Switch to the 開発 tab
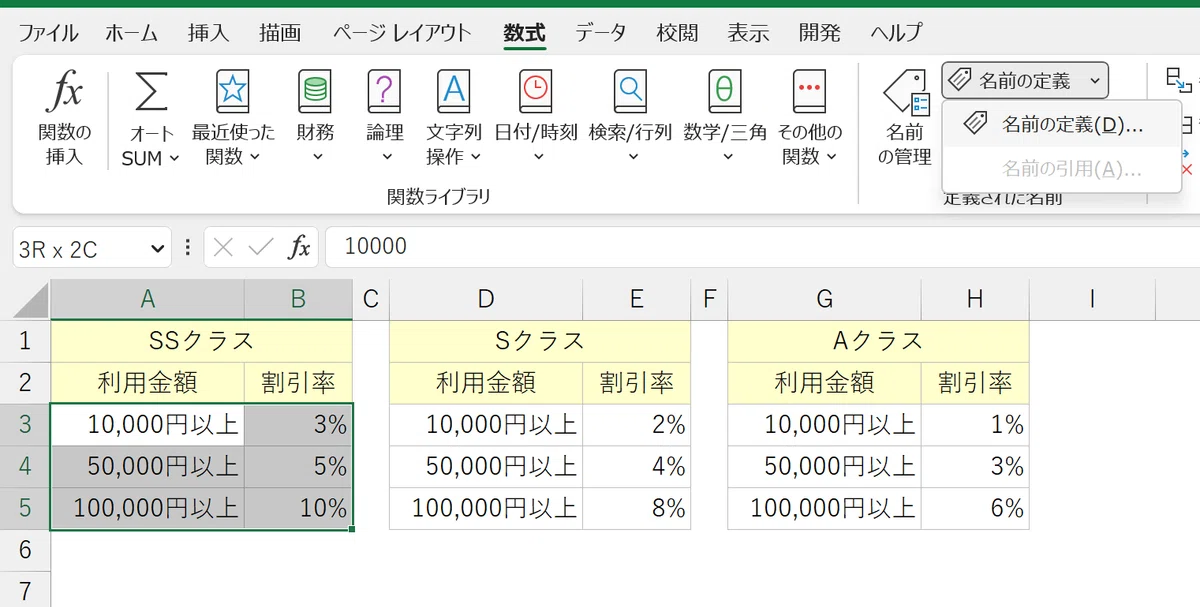 pos(819,32)
